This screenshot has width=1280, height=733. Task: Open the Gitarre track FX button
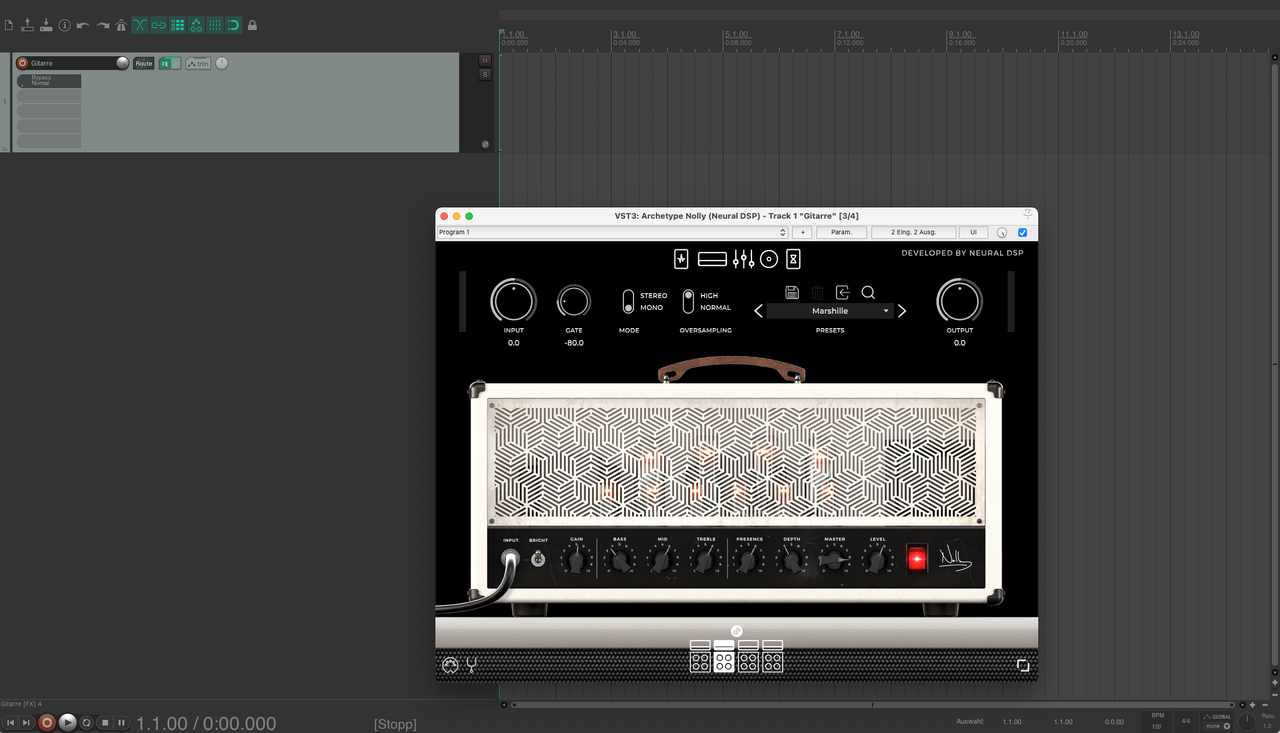pos(165,63)
